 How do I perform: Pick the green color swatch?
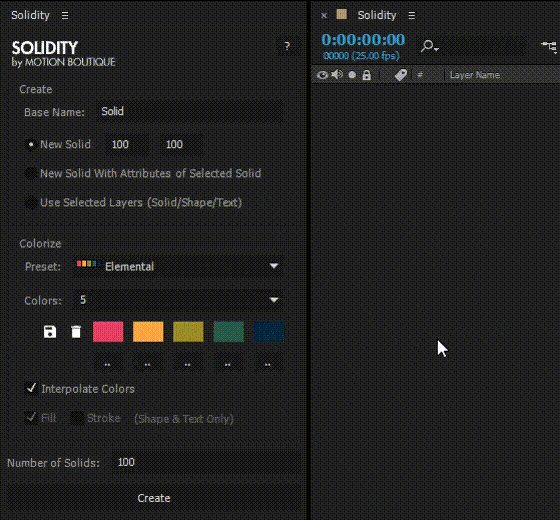click(x=229, y=332)
